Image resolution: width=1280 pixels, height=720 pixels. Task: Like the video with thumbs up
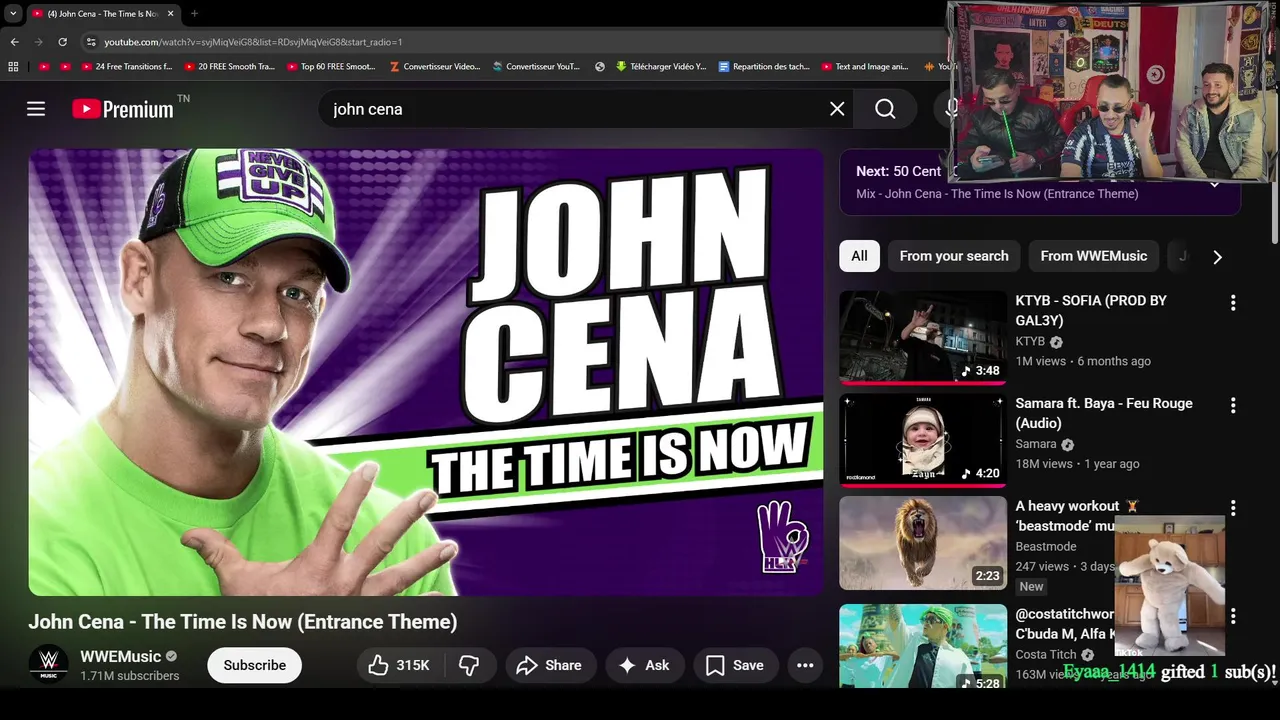point(399,665)
